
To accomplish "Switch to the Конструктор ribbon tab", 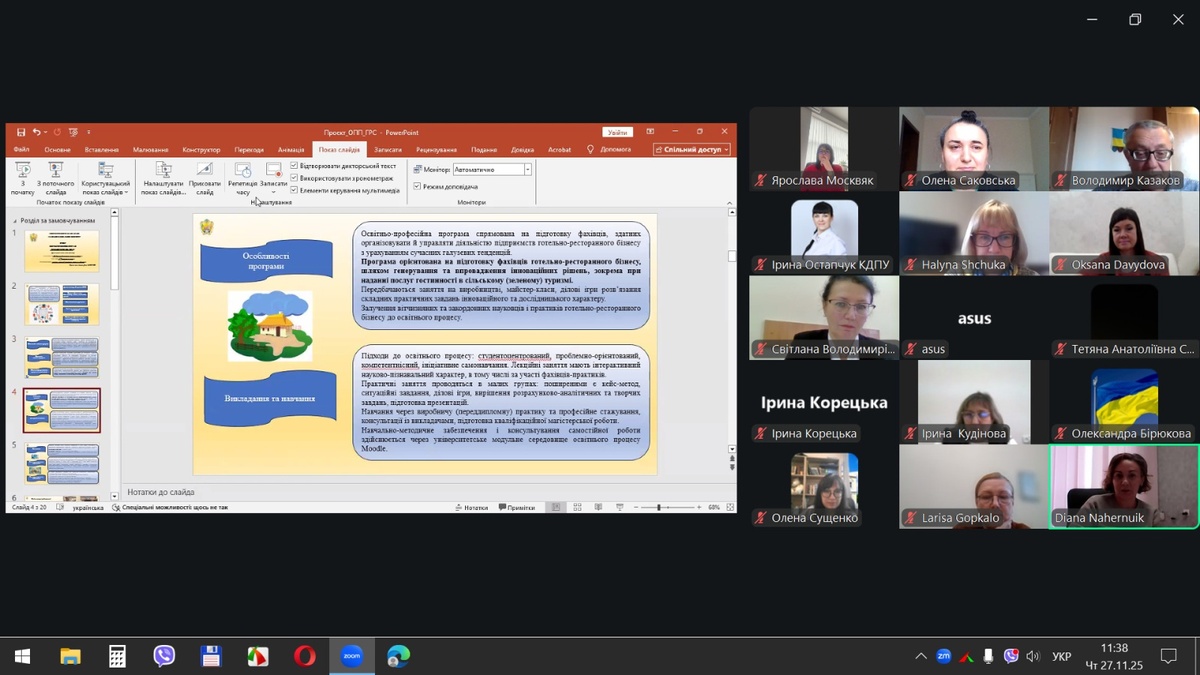I will 201,150.
